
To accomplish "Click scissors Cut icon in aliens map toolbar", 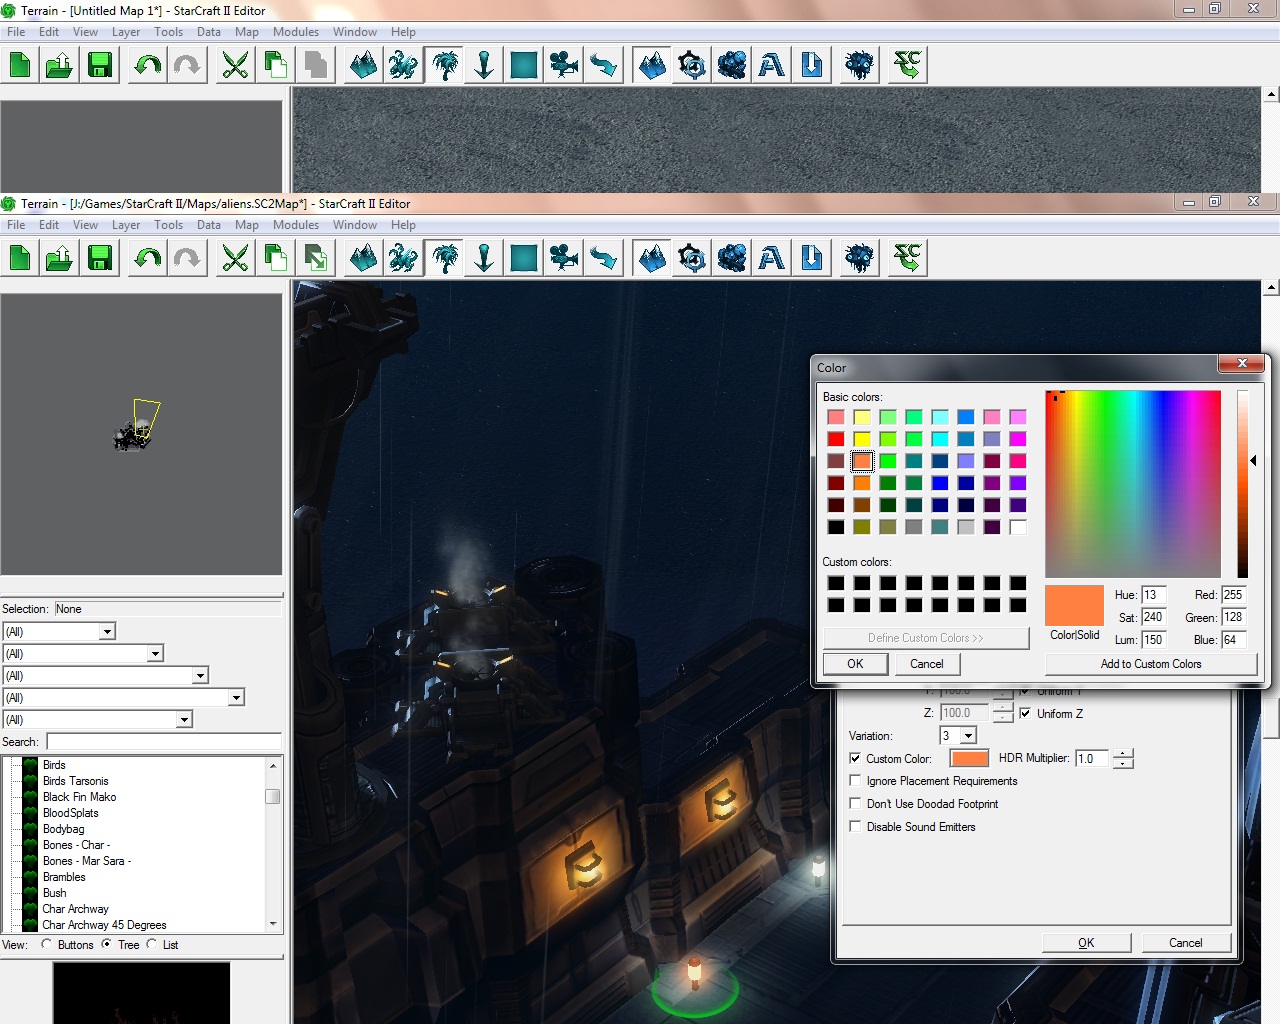I will click(x=235, y=259).
